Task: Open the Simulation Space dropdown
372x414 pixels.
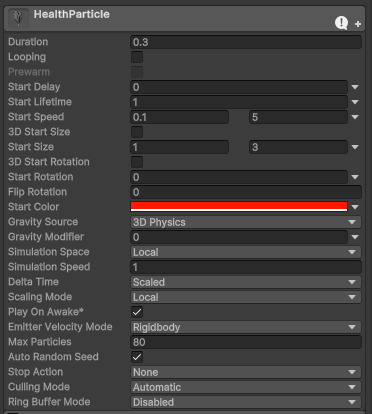Action: tap(246, 252)
